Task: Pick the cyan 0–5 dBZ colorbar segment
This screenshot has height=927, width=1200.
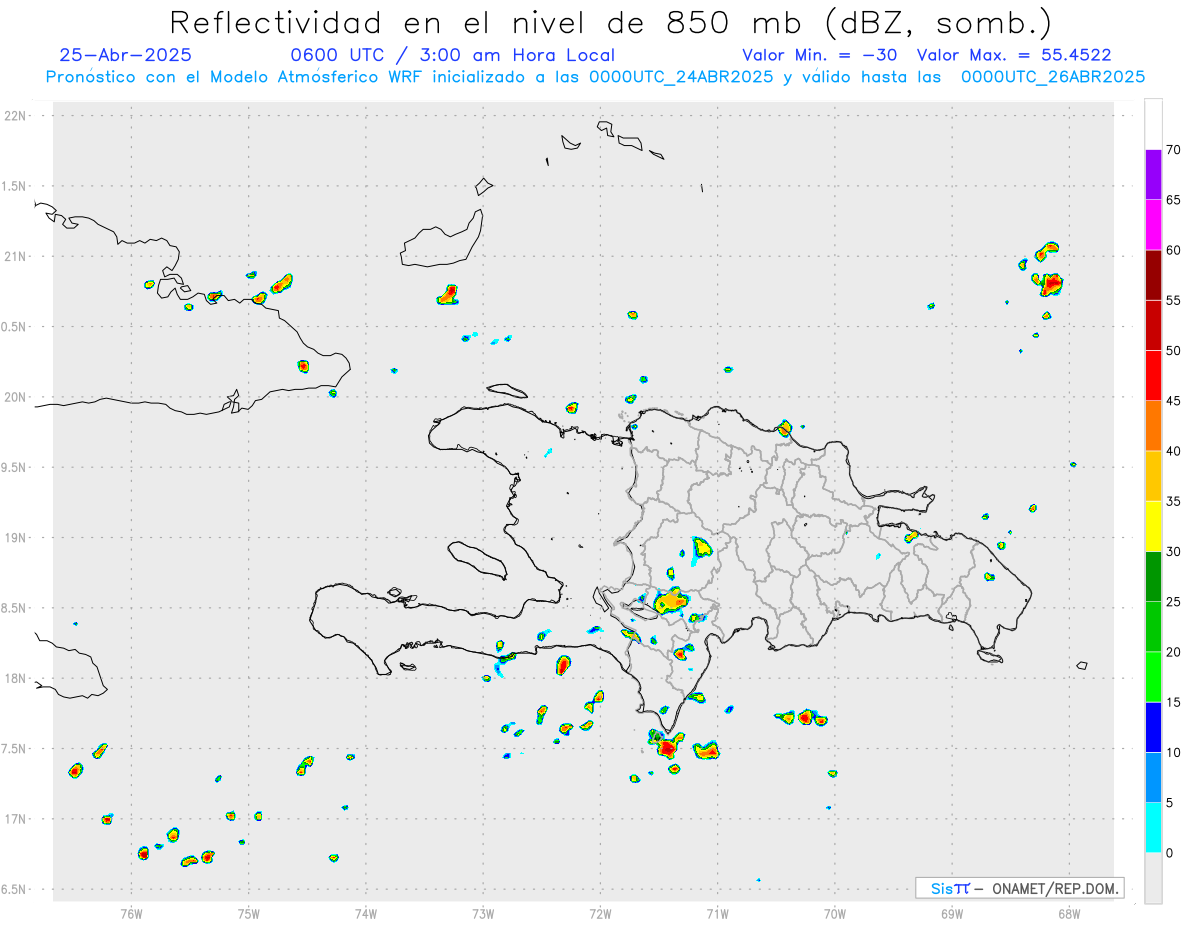Action: click(x=1153, y=828)
